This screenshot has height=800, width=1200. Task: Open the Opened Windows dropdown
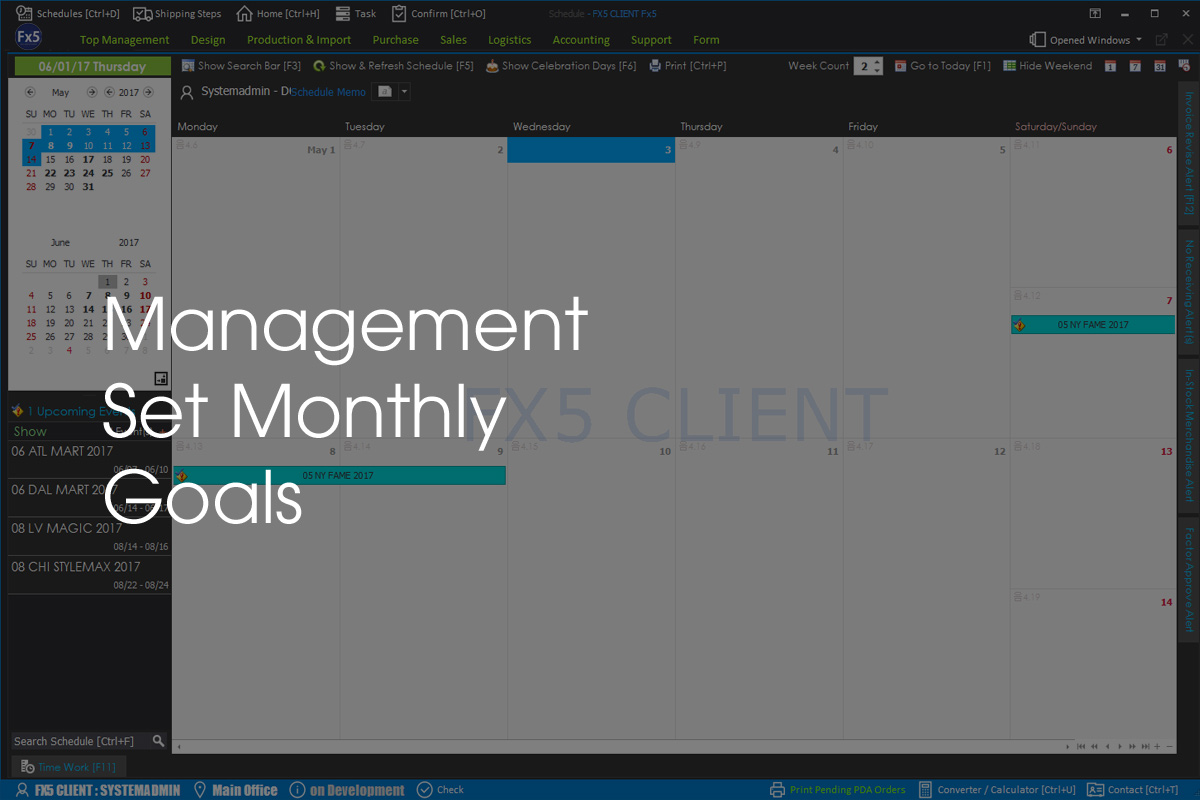coord(1086,40)
